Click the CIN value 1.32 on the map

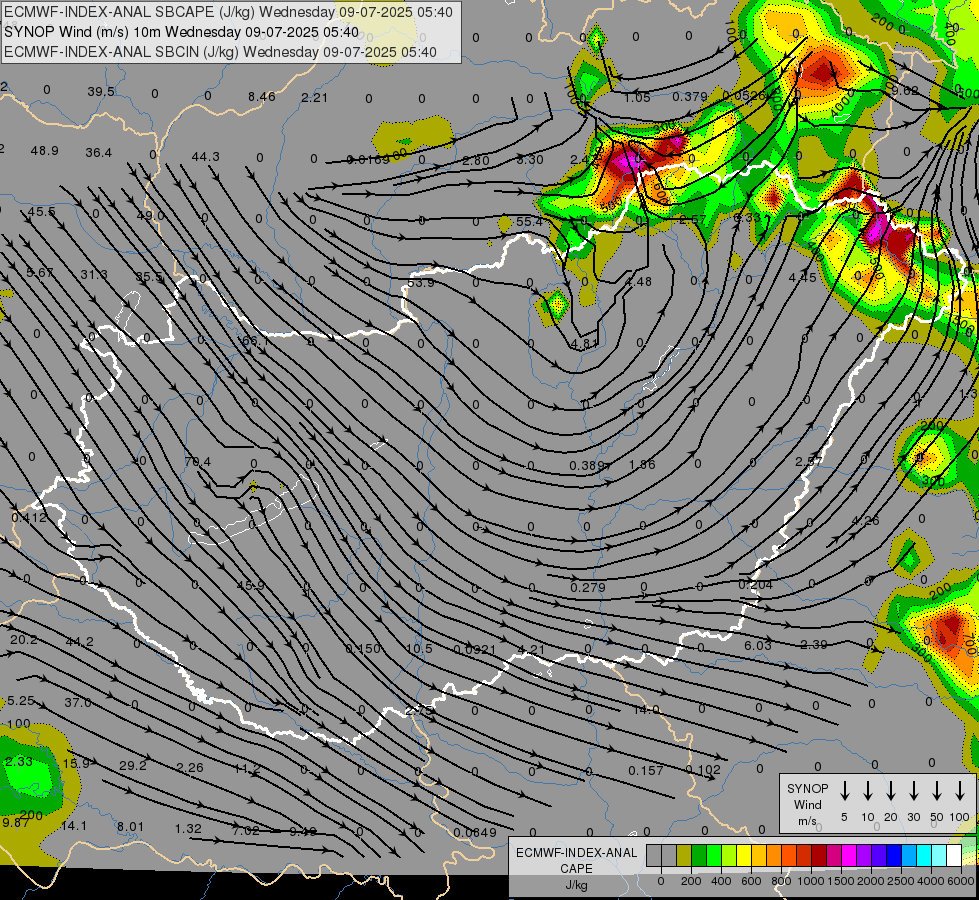click(x=188, y=828)
